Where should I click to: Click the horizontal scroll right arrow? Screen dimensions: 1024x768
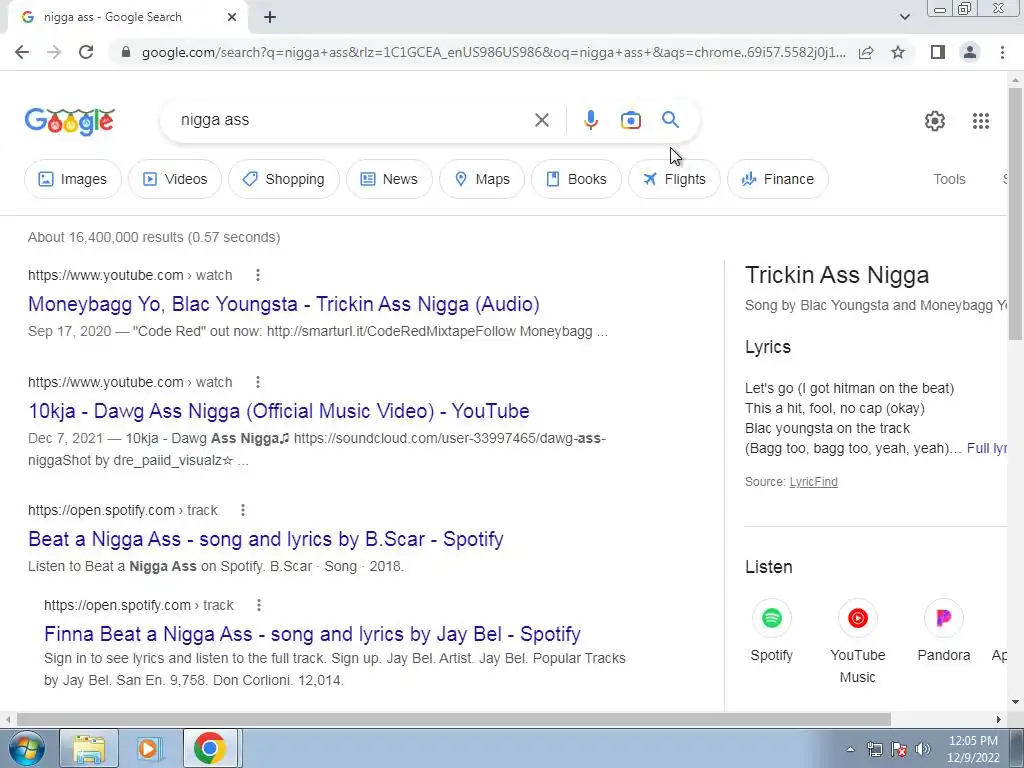click(x=999, y=719)
